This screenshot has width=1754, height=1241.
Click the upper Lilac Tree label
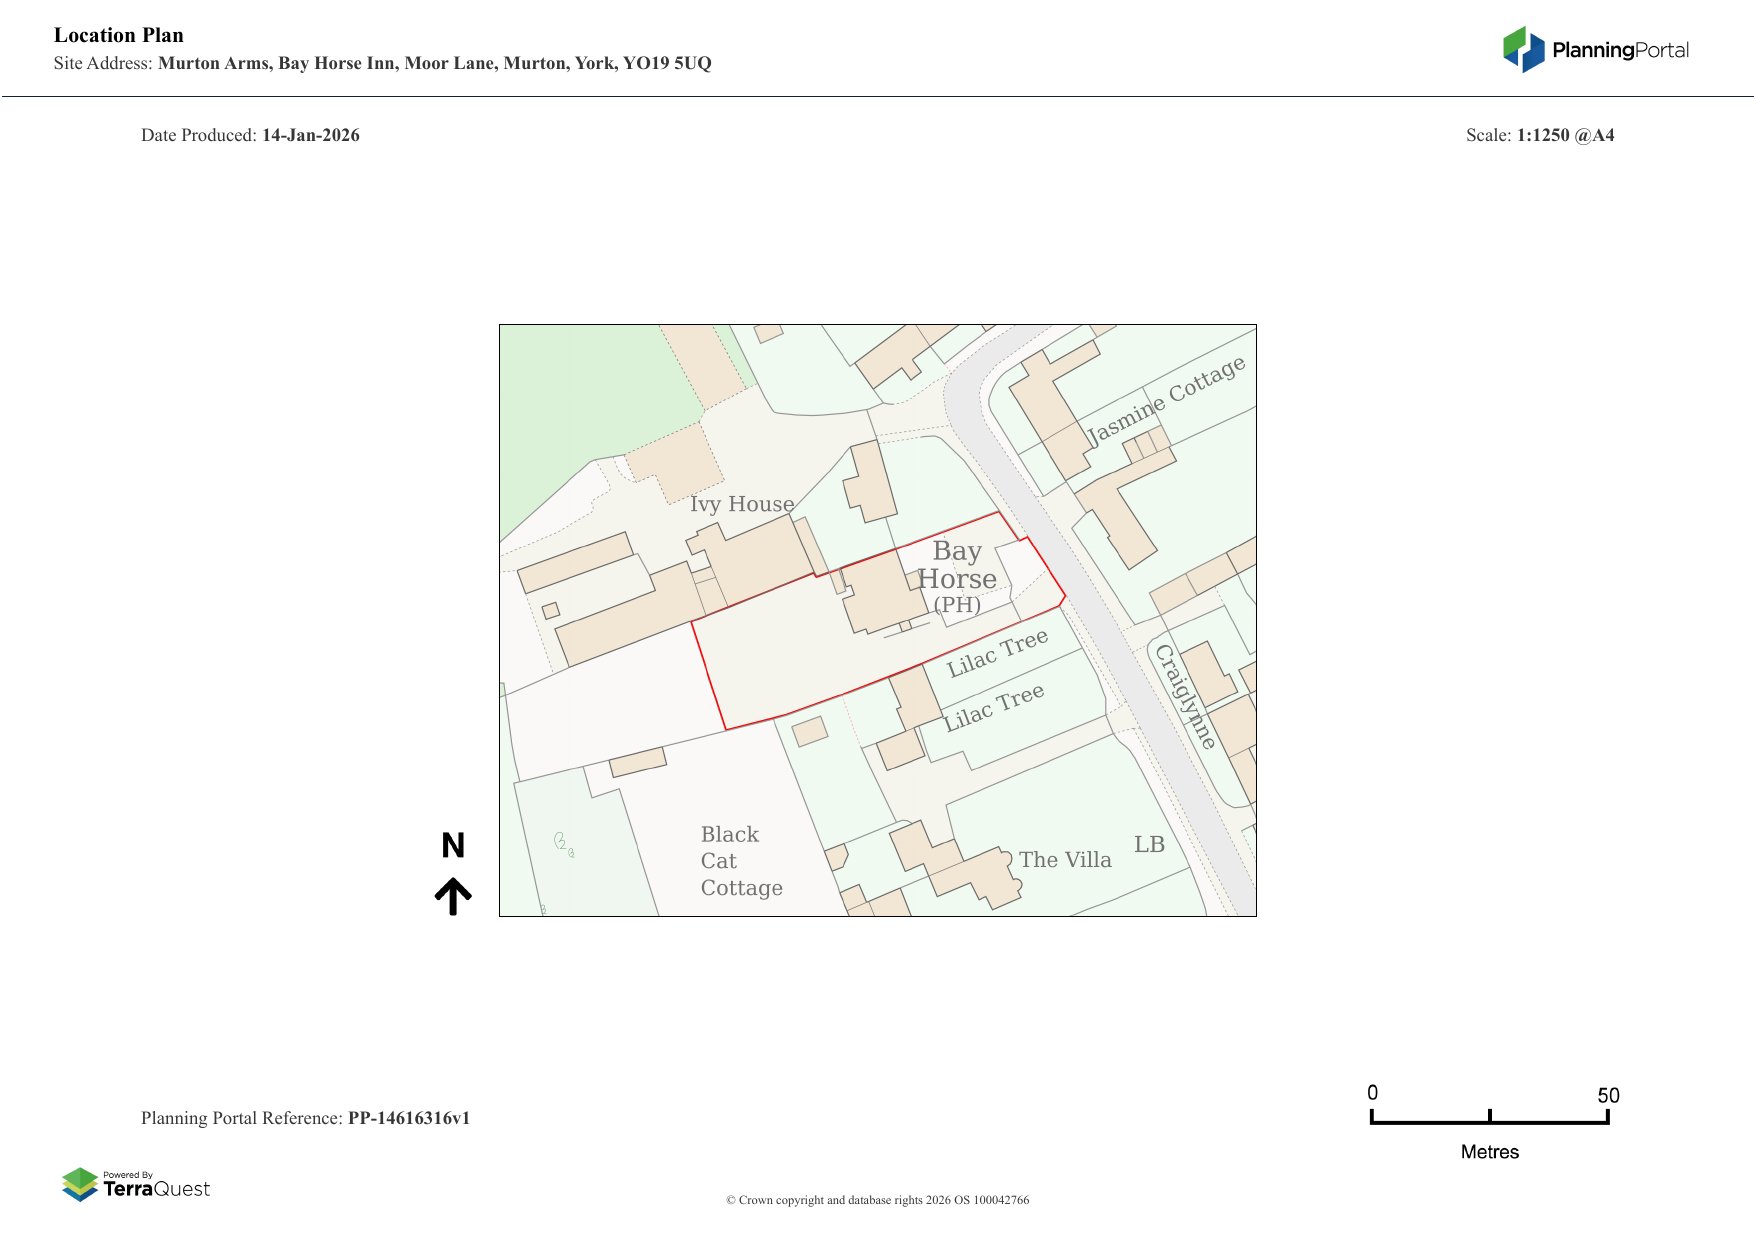tap(997, 653)
